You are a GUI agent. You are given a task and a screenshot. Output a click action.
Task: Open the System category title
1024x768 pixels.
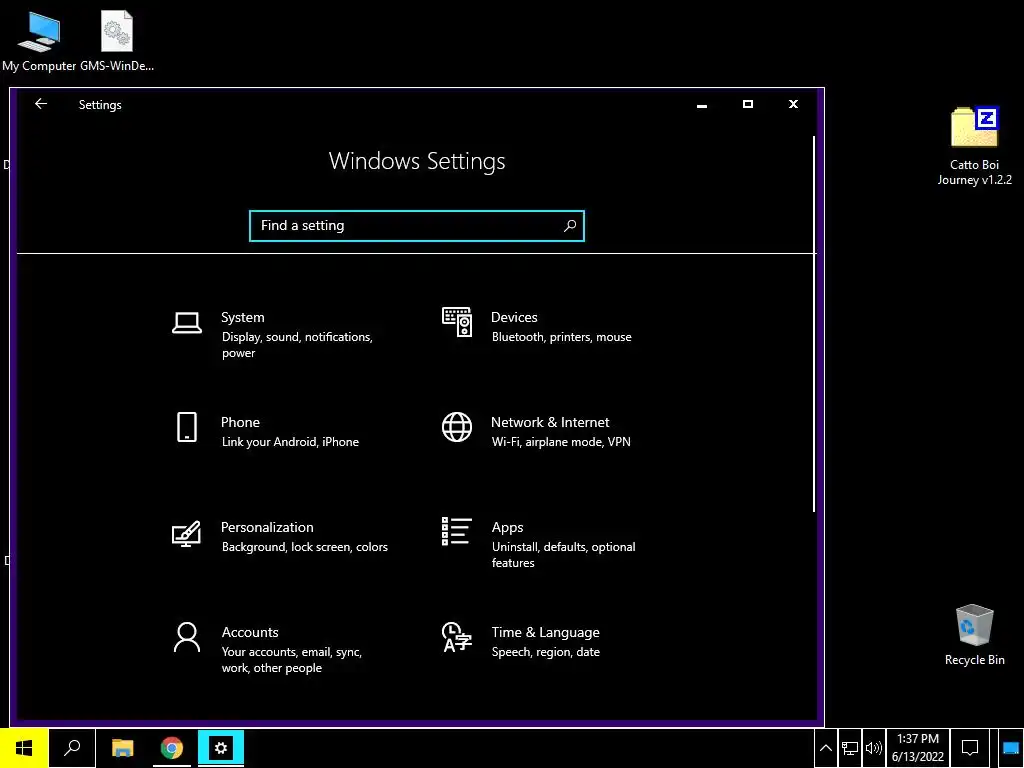(x=243, y=317)
